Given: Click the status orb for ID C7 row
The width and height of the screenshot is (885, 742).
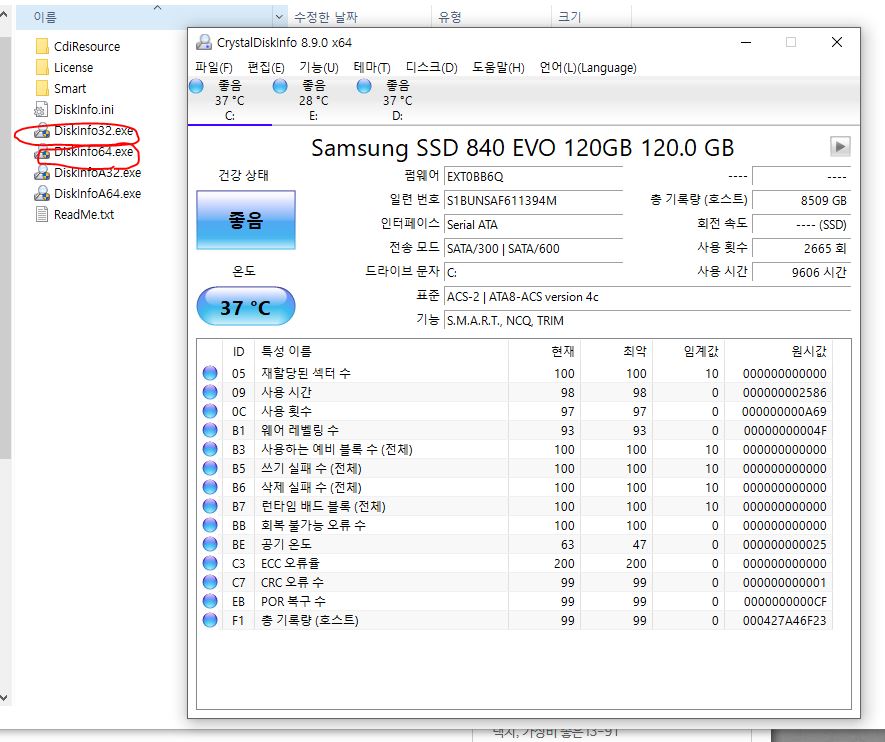Looking at the screenshot, I should 210,582.
